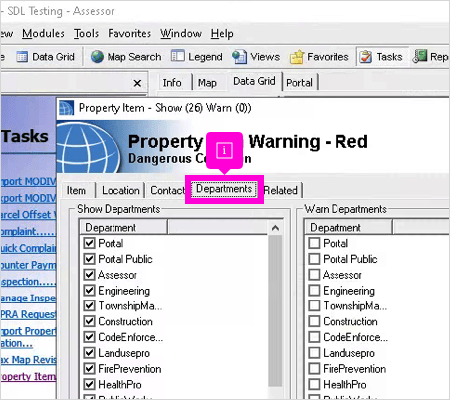
Task: Open the Favorites star folder icon
Action: click(x=297, y=57)
